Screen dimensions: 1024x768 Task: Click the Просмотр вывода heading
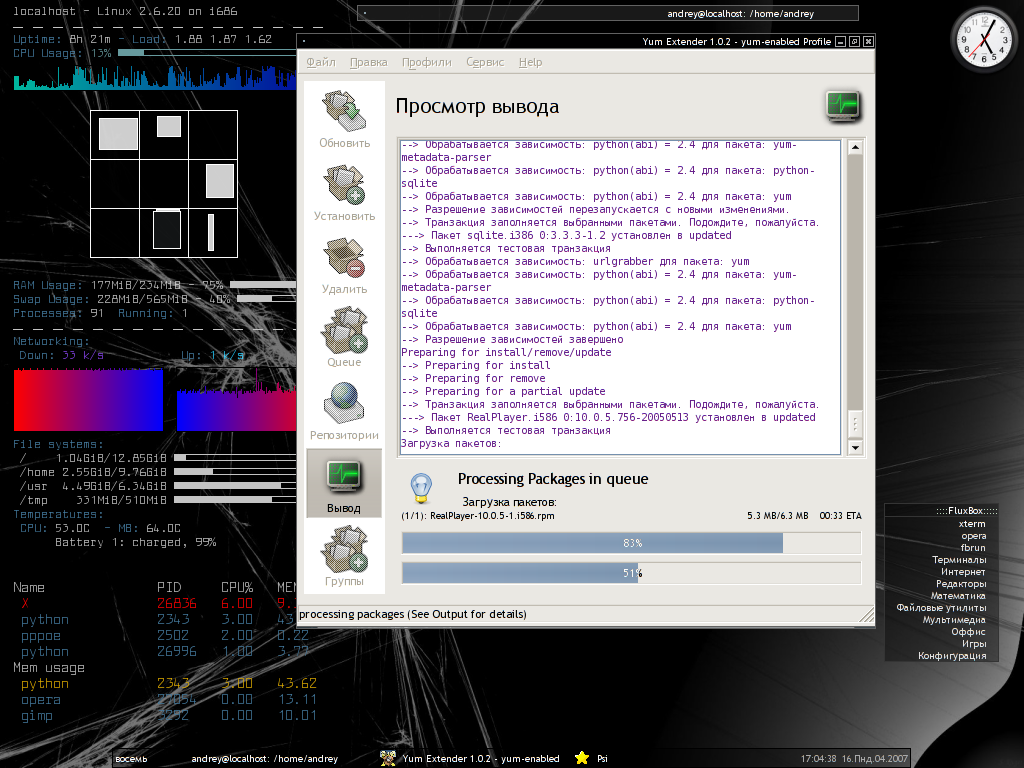(477, 106)
